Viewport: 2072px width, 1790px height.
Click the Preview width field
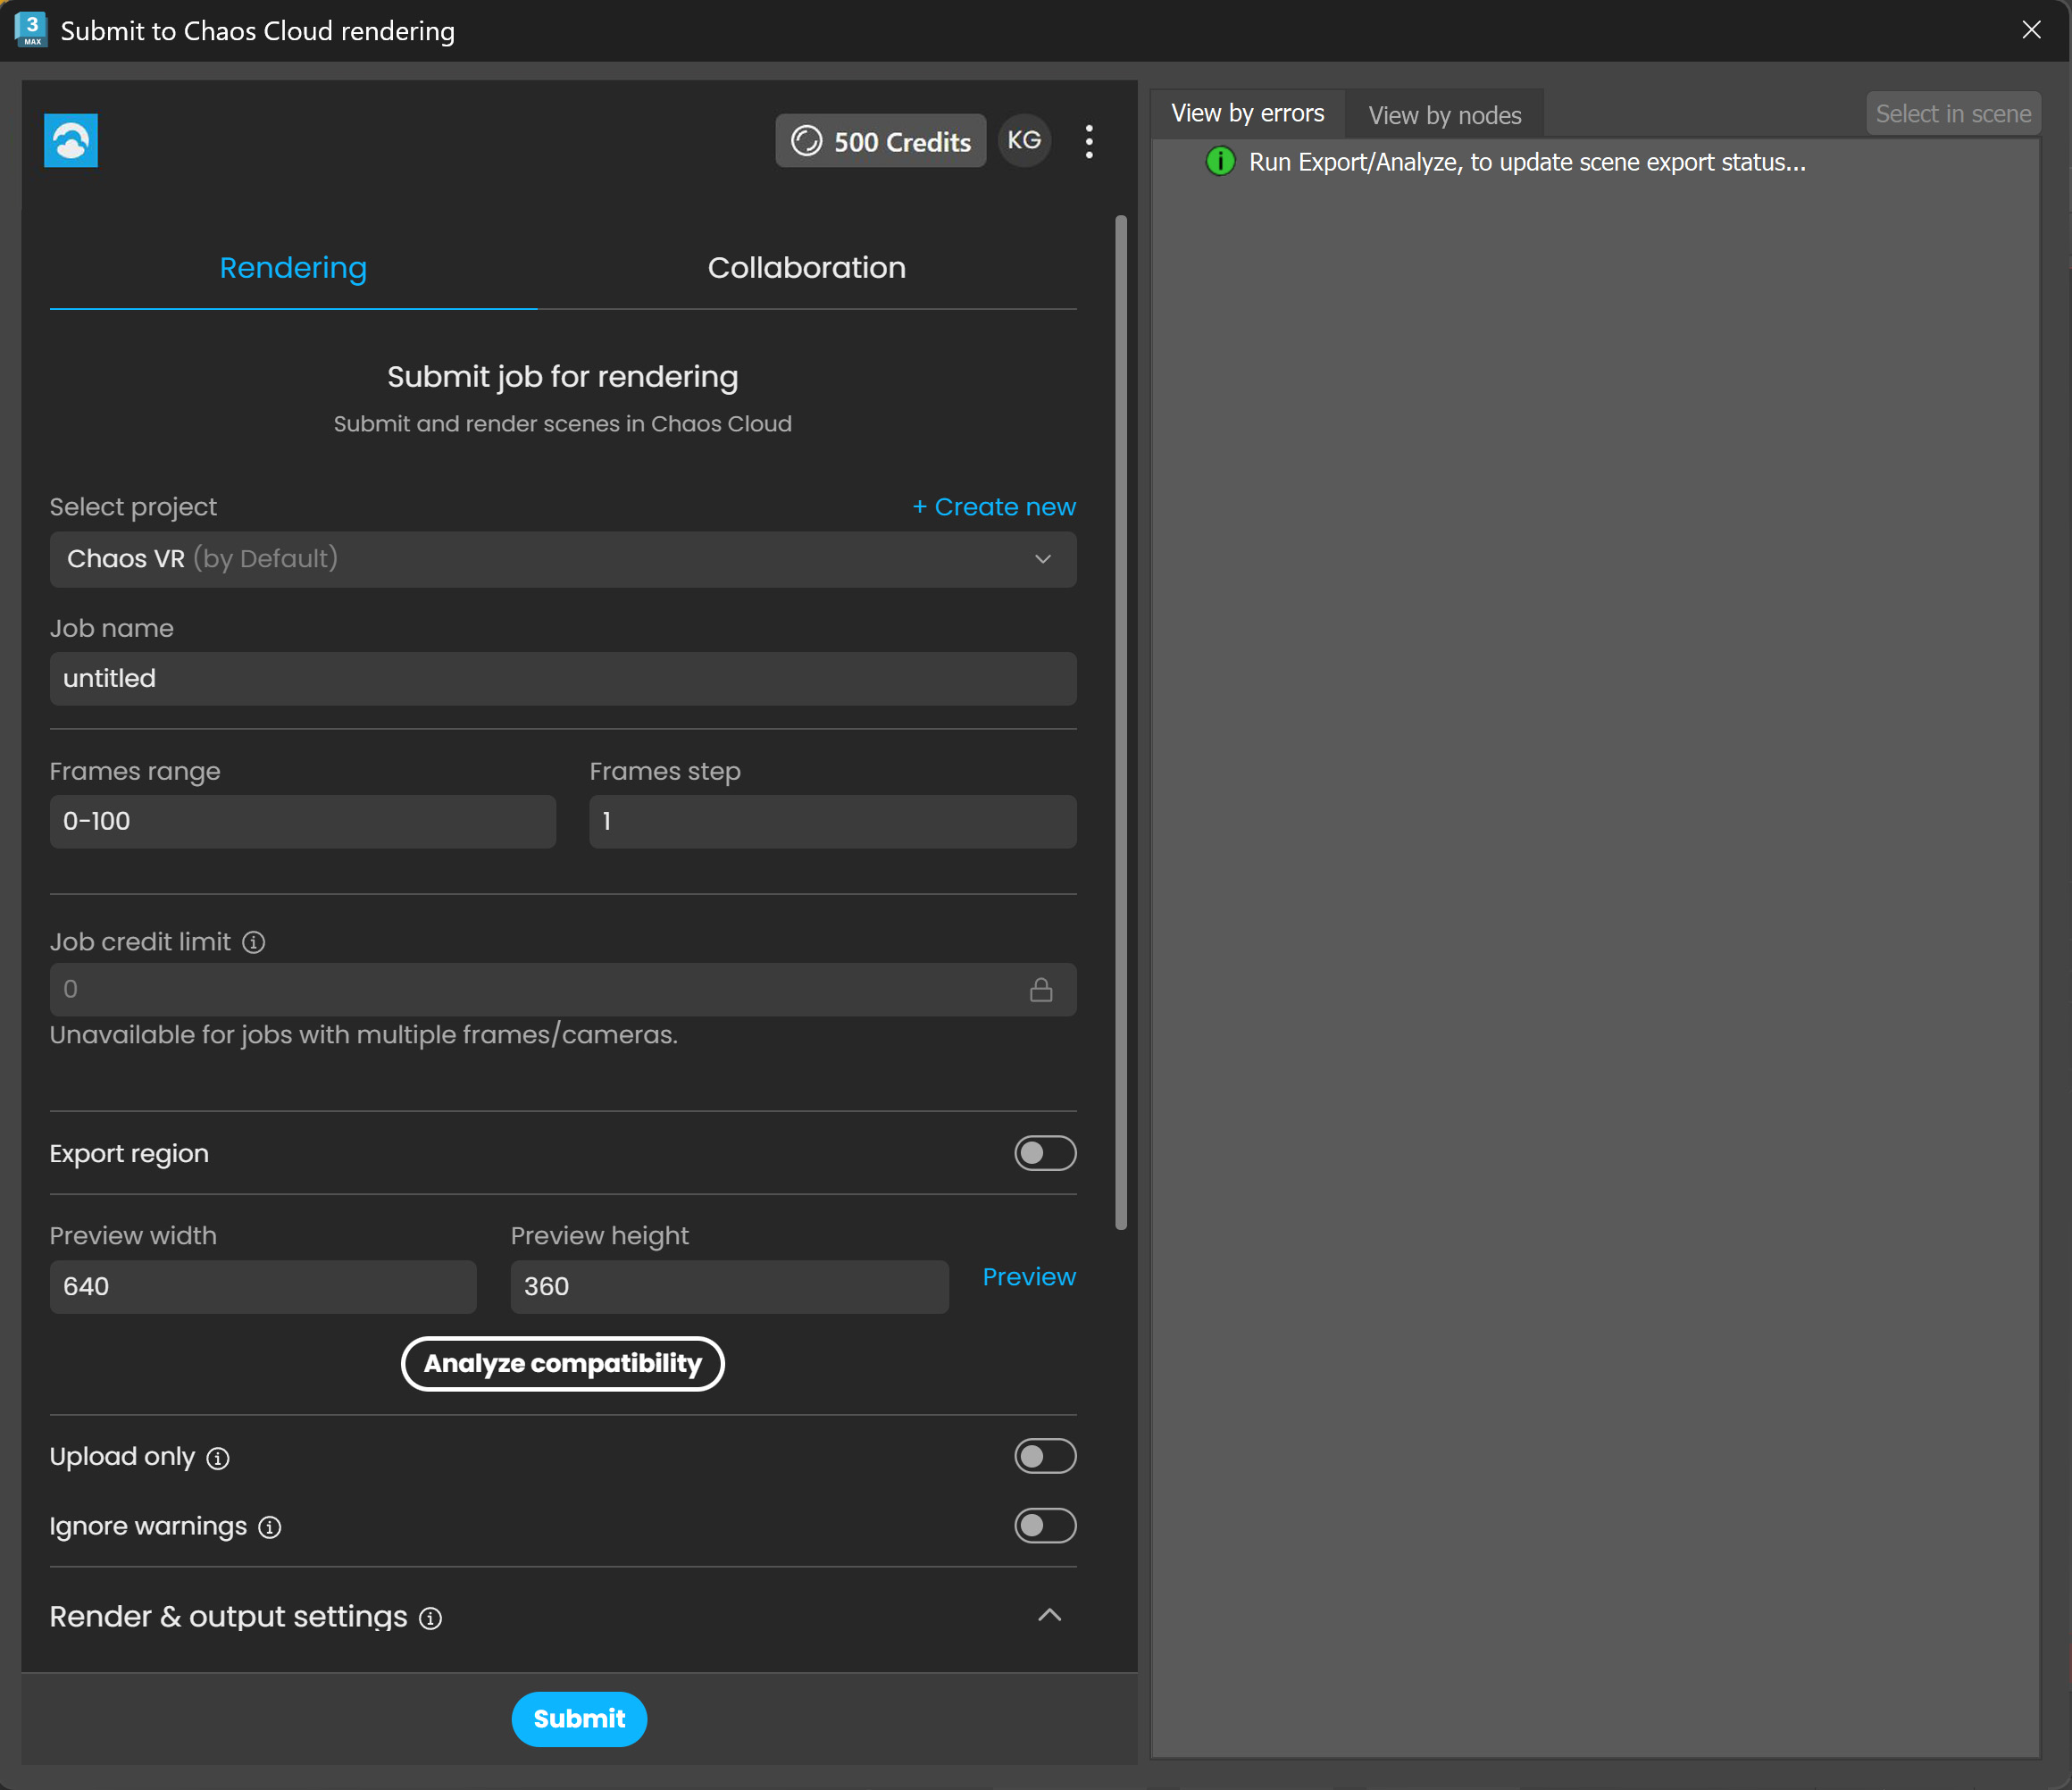tap(263, 1287)
